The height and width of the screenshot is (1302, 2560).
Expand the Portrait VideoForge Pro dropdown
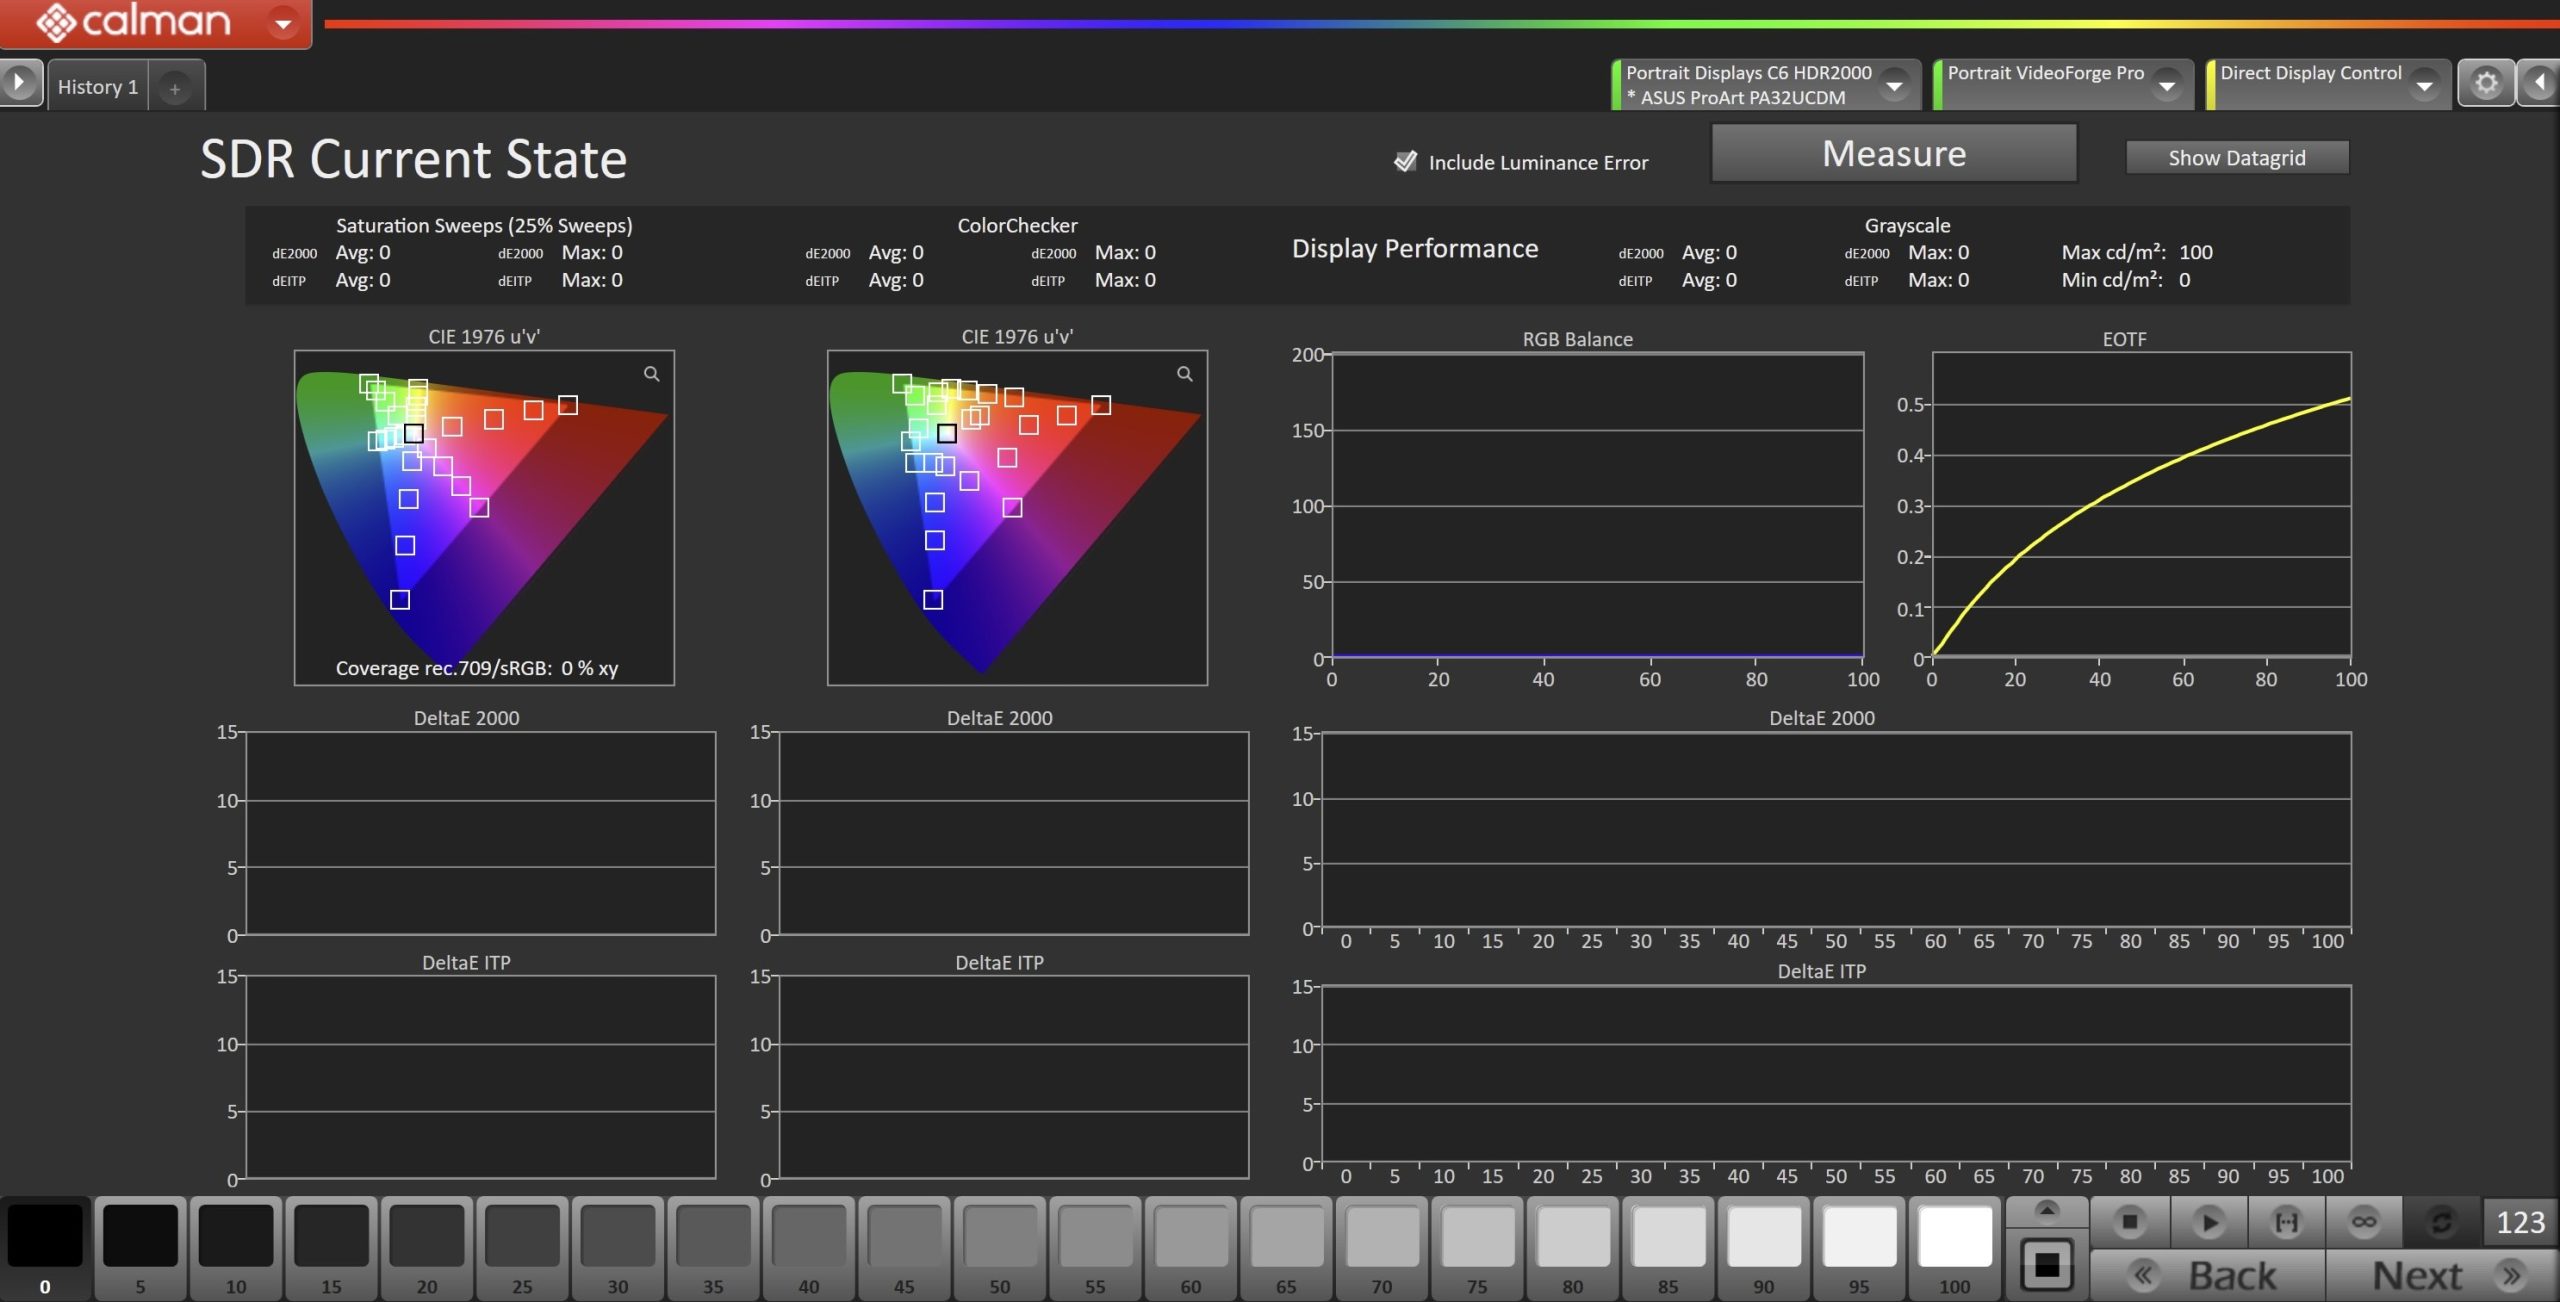point(2167,86)
